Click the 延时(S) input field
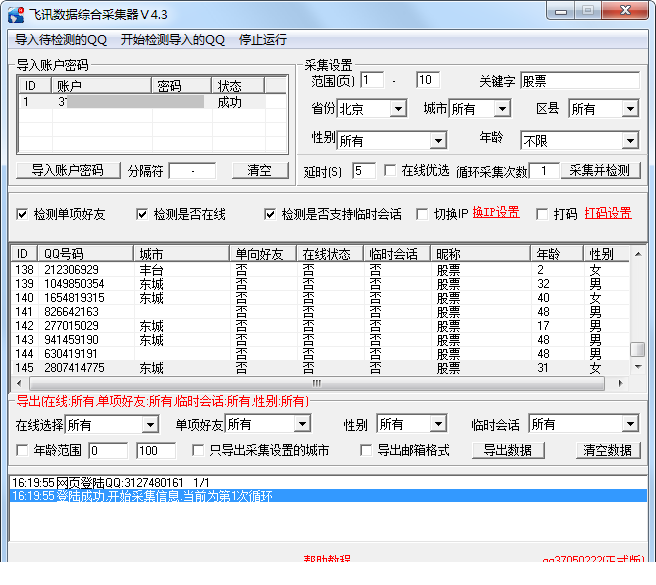Screen dimensions: 656x585 tap(364, 170)
